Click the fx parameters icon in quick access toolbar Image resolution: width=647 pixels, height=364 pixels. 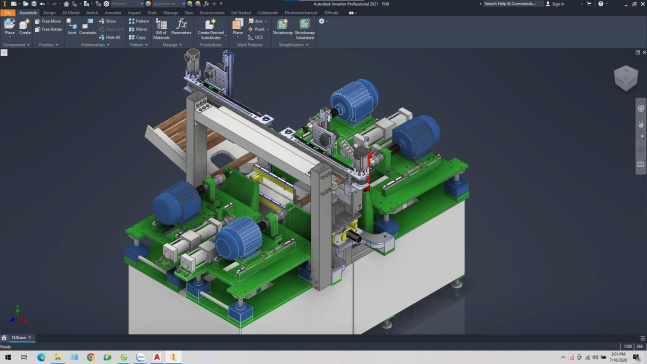click(x=206, y=4)
